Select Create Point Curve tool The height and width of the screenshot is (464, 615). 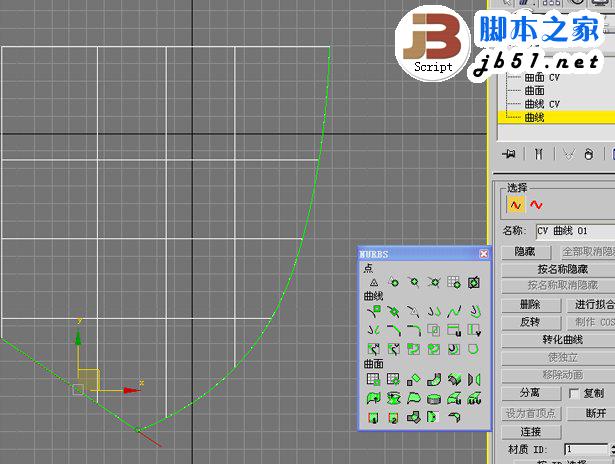click(x=394, y=312)
